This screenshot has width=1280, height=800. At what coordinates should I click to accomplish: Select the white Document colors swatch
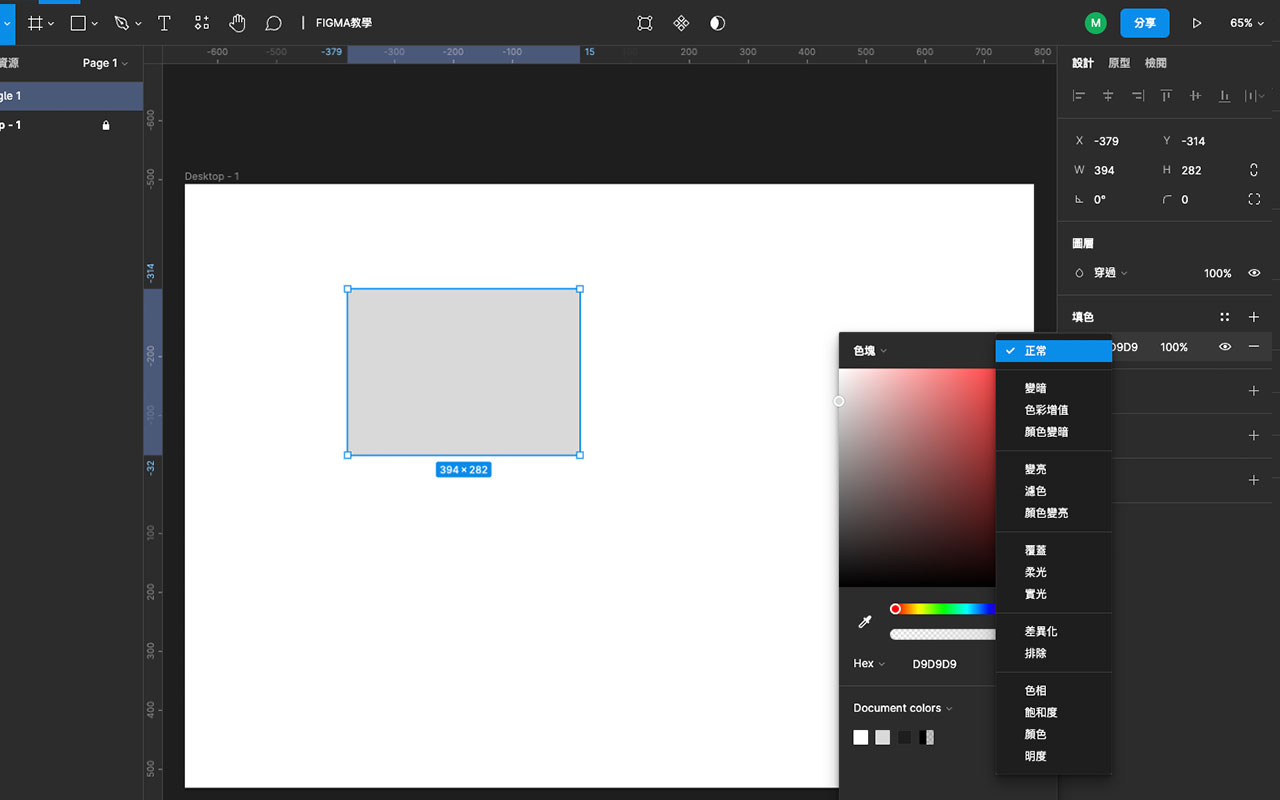(861, 737)
